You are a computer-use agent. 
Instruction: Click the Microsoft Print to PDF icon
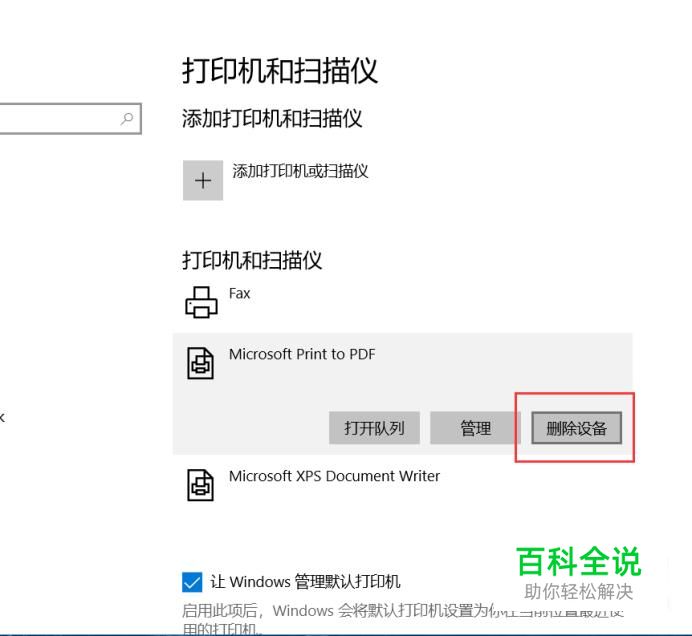coord(200,363)
